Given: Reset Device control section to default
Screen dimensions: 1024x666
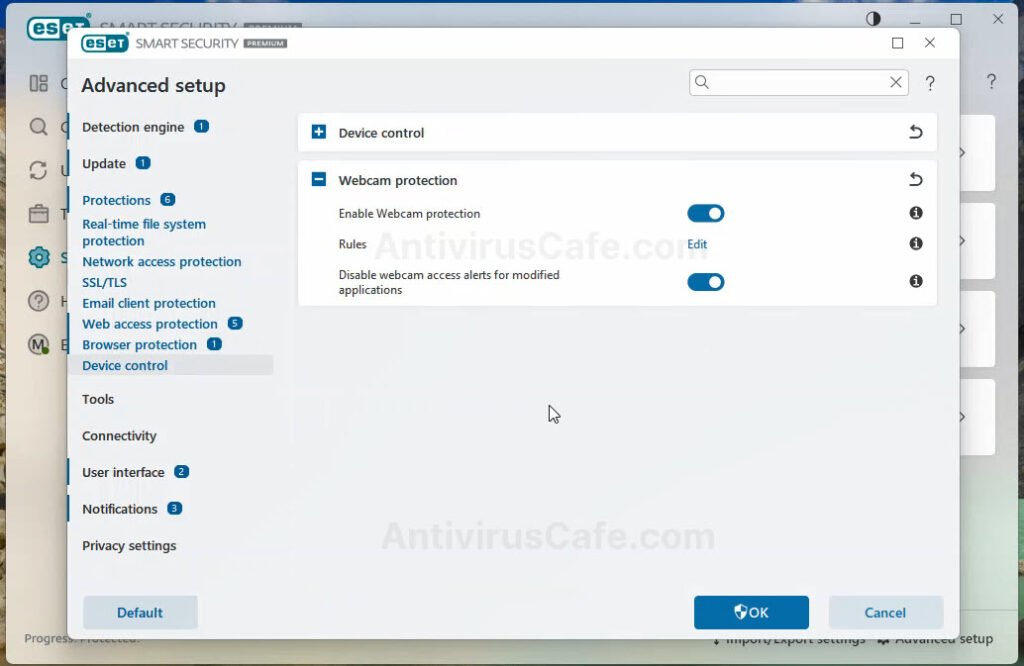Looking at the screenshot, I should (x=916, y=132).
